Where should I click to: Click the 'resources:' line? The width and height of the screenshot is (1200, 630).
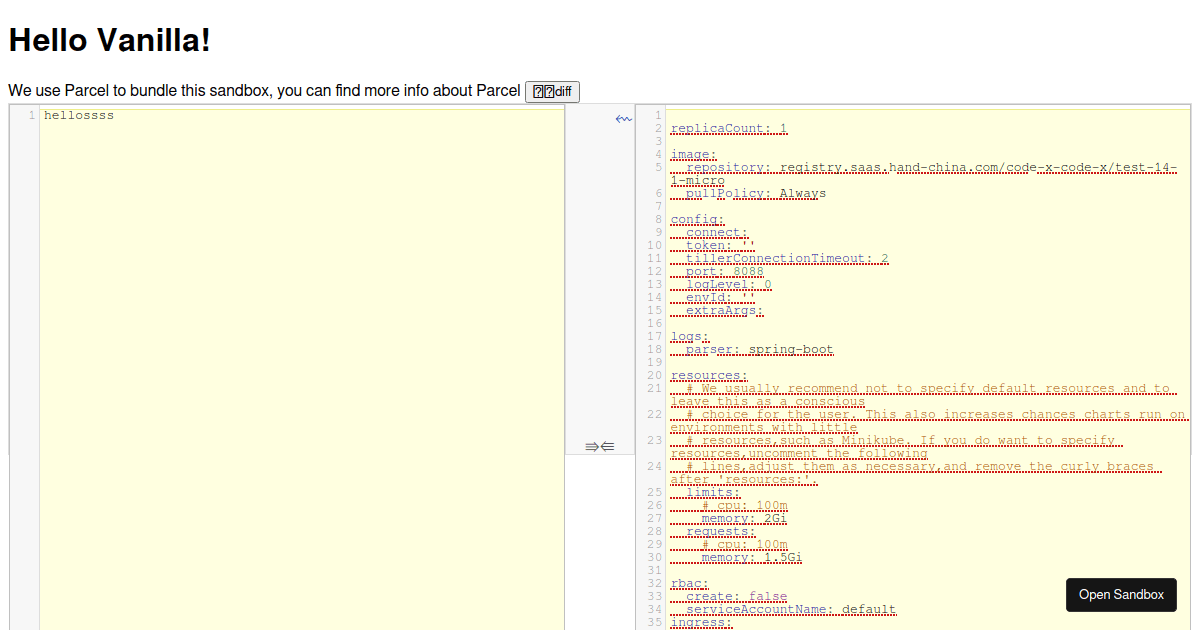[710, 375]
